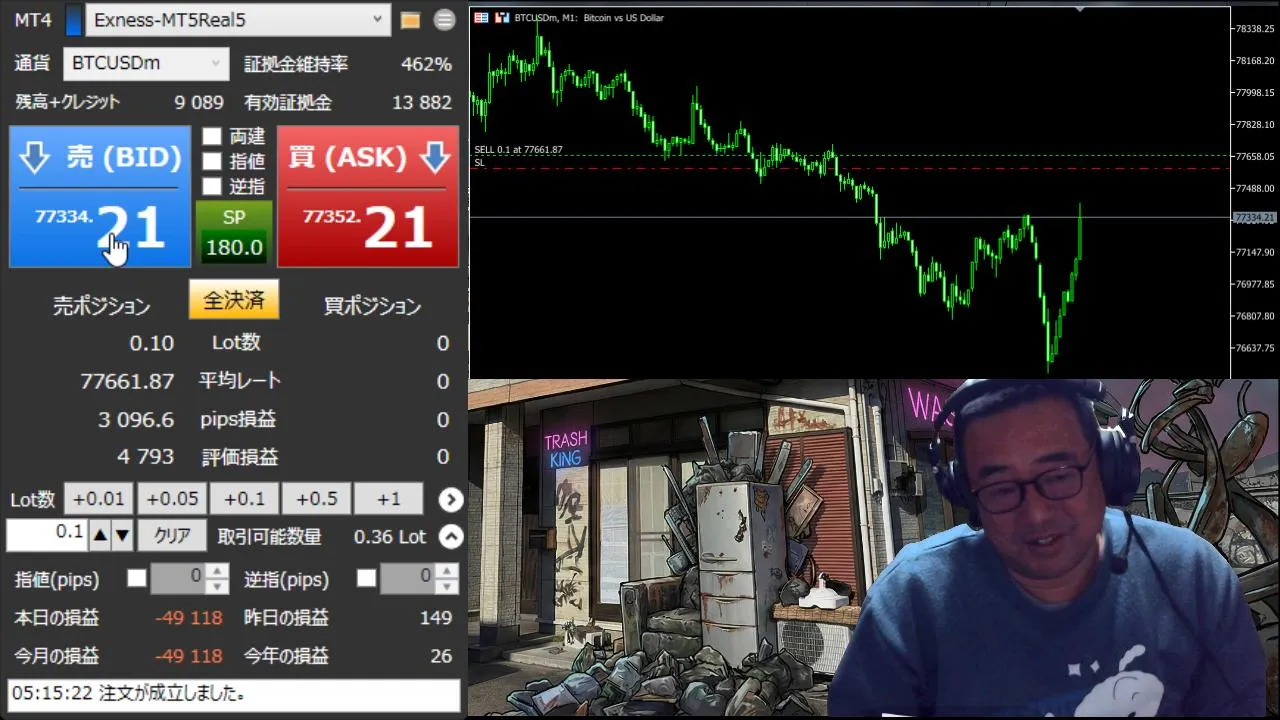Increase 指値(pips) with its up spinner arrow
1280x720 pixels.
[218, 571]
